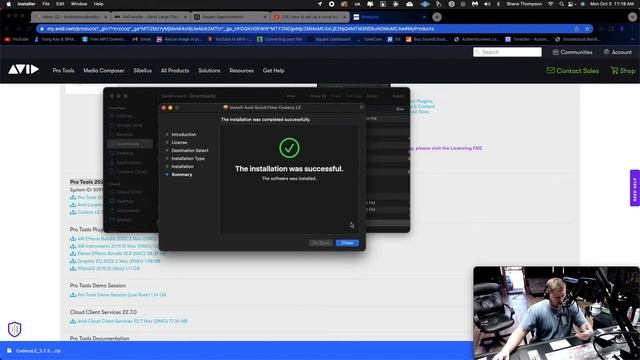
Task: Open the File menu
Action: coord(46,4)
